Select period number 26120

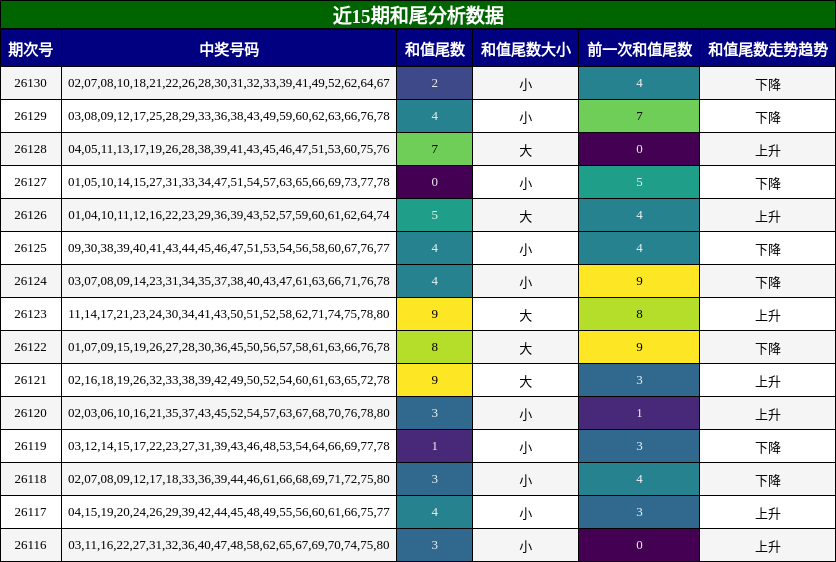[x=31, y=413]
